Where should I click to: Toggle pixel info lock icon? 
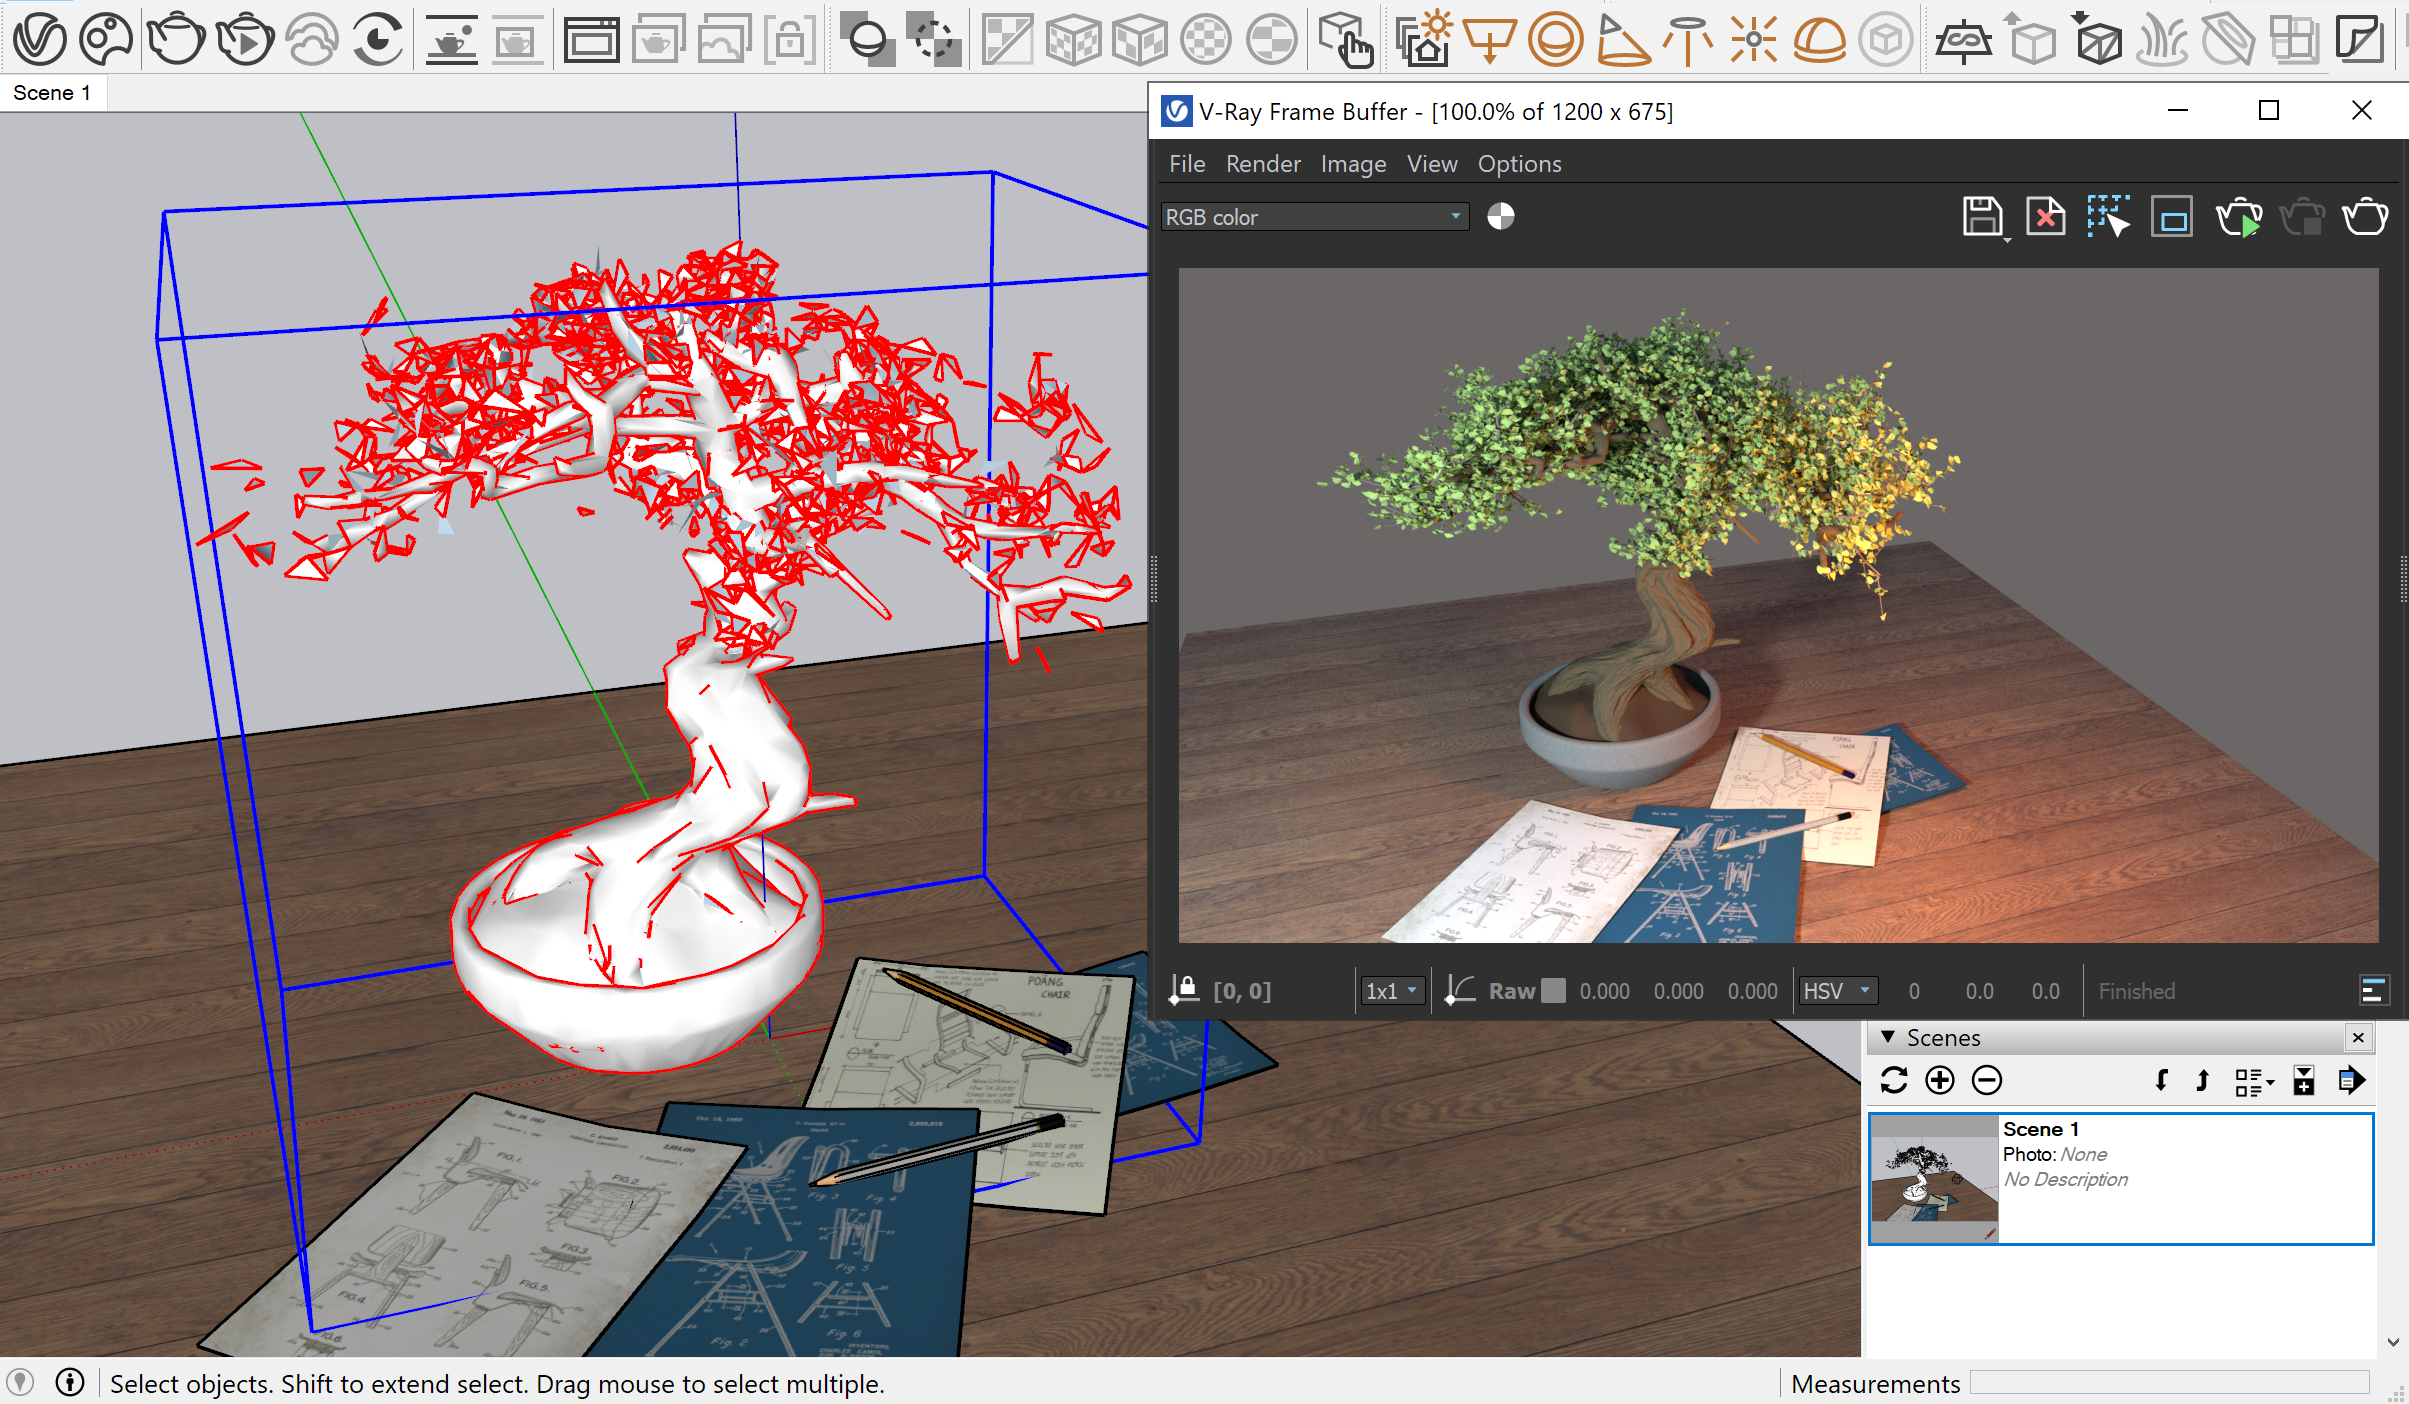[1184, 990]
